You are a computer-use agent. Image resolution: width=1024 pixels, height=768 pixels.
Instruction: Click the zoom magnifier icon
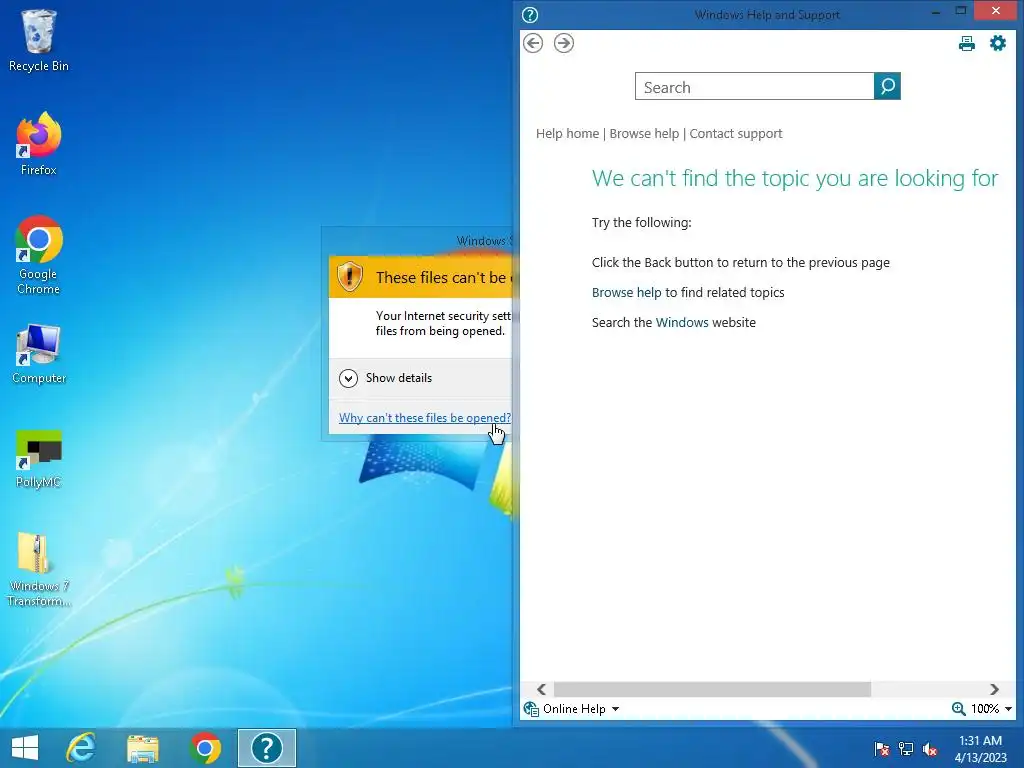[x=958, y=709]
